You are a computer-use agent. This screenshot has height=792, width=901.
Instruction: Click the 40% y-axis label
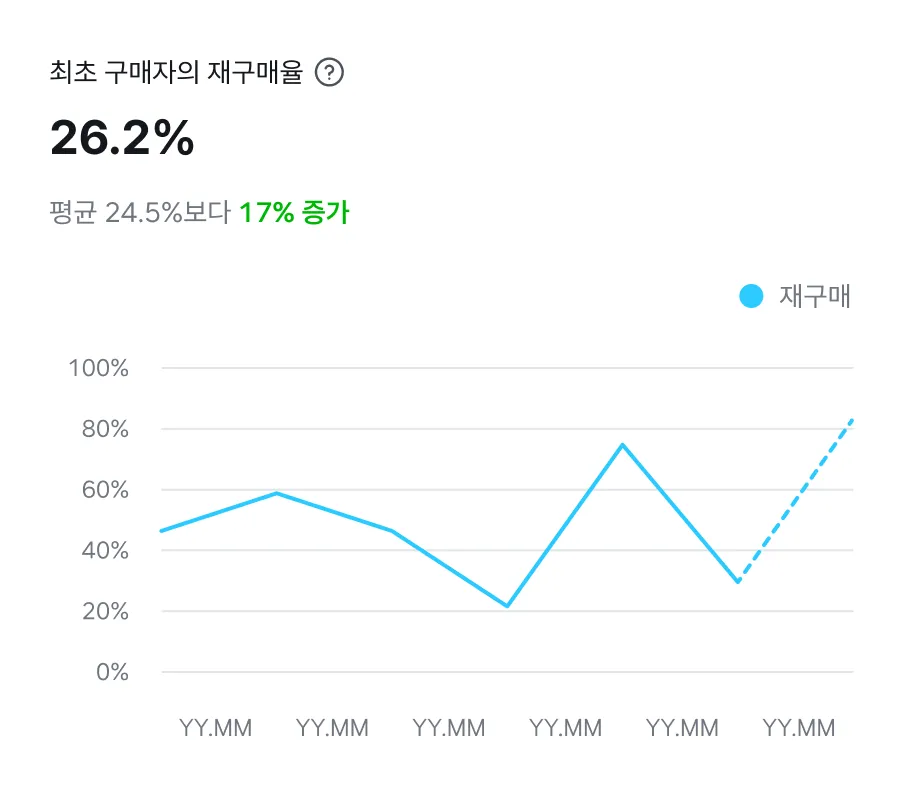(x=103, y=551)
